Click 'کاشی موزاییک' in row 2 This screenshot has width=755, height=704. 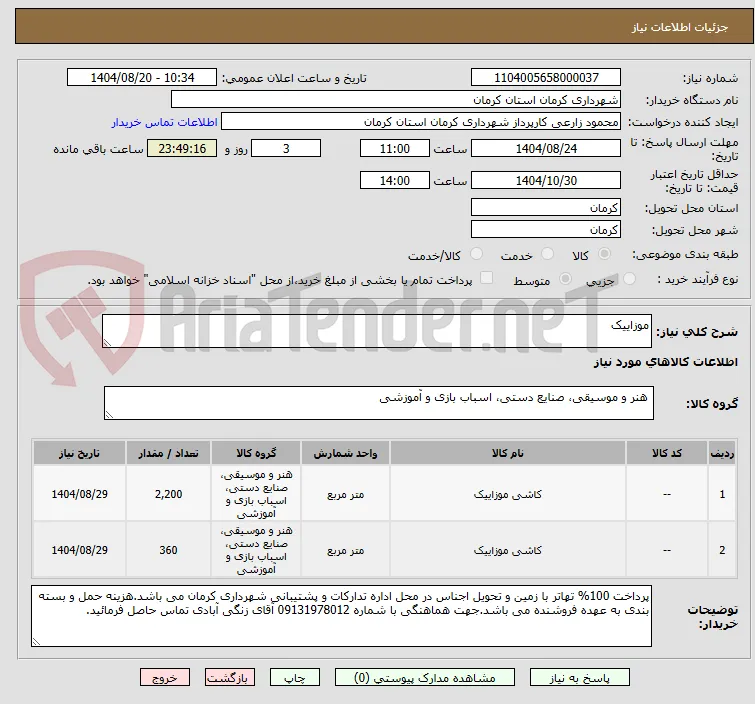[x=508, y=550]
